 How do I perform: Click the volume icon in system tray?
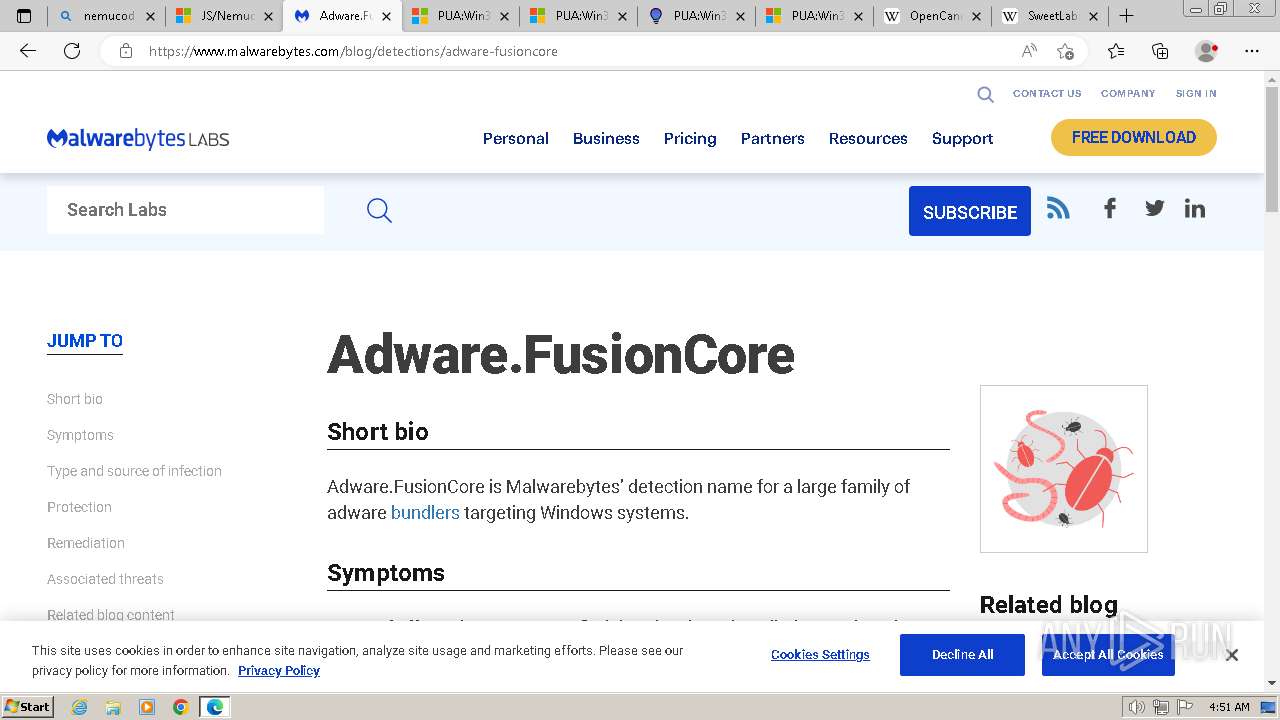(1136, 707)
